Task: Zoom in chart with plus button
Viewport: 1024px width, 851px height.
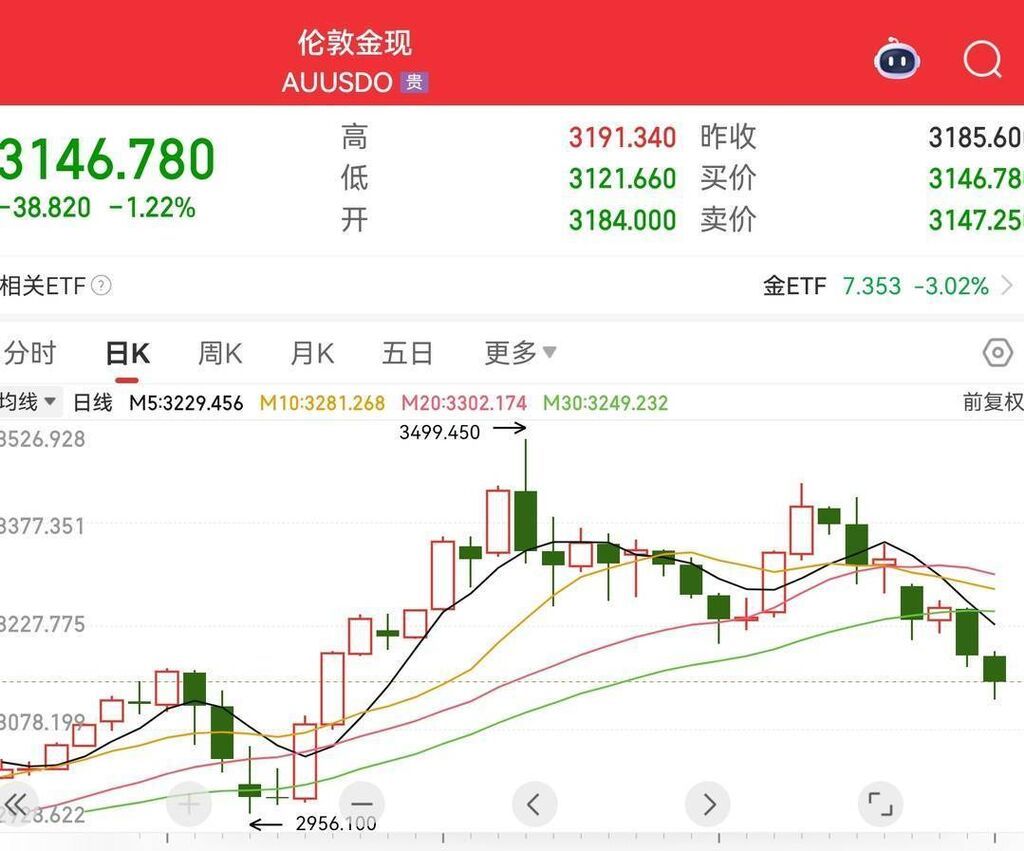Action: point(189,803)
